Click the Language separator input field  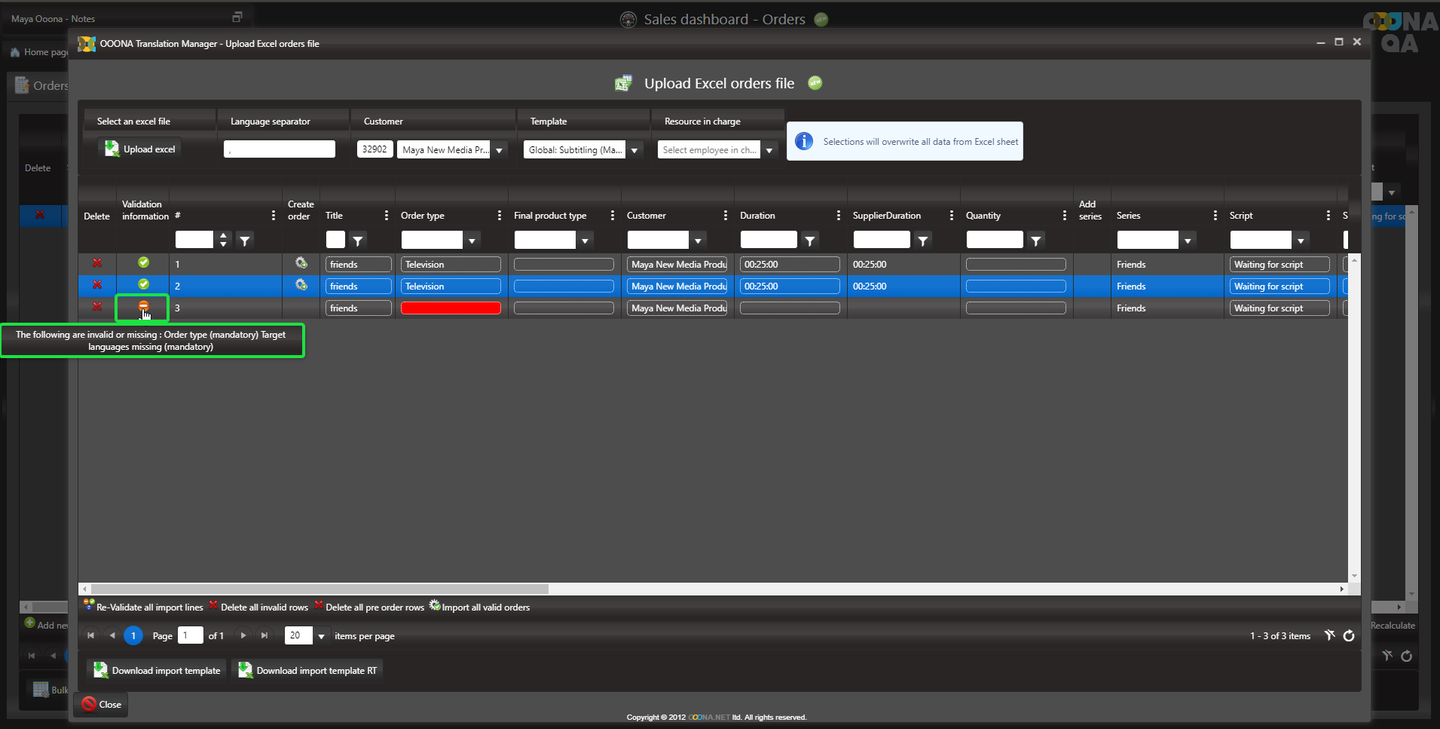coord(280,149)
